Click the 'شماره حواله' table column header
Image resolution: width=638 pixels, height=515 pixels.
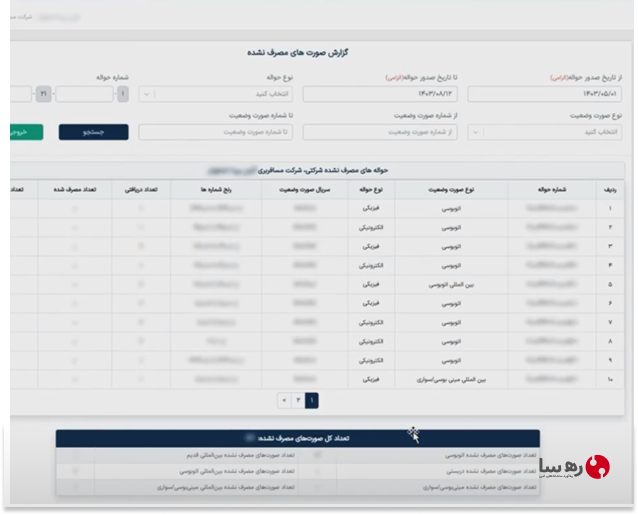(552, 190)
